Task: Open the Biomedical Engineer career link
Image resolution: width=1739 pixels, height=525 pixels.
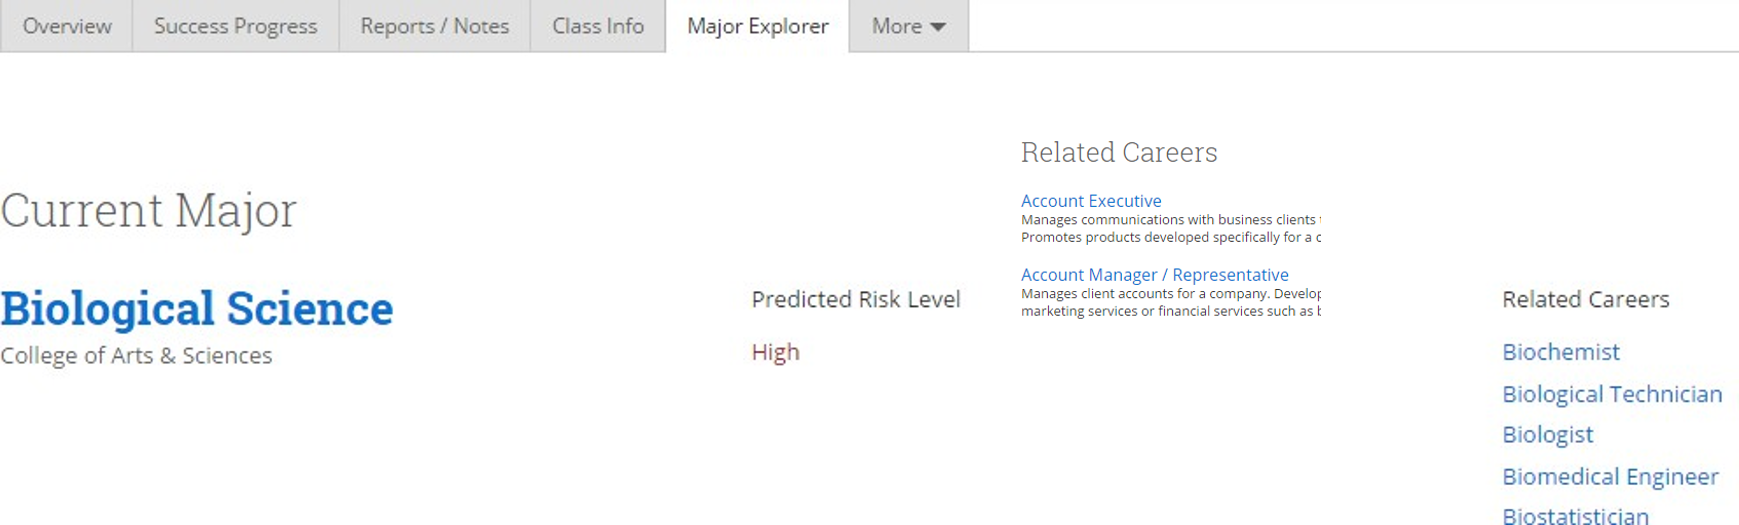Action: pyautogui.click(x=1609, y=477)
